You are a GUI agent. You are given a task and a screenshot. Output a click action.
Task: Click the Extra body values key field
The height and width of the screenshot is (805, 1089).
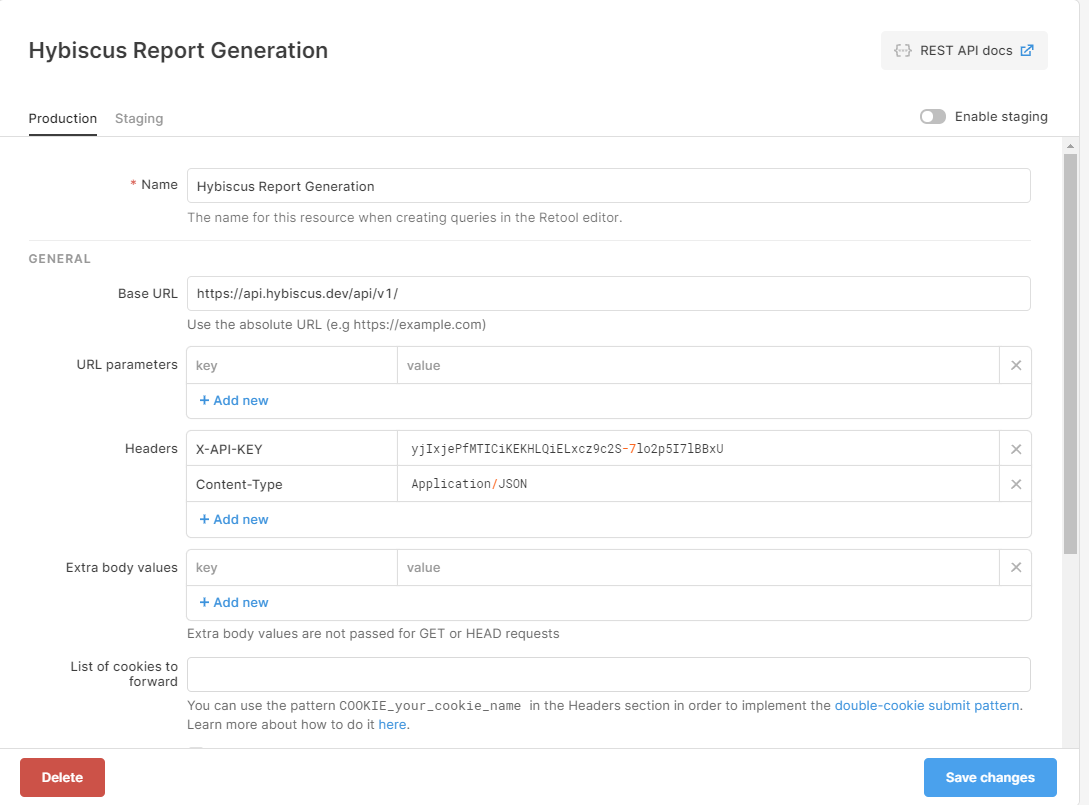[x=292, y=567]
